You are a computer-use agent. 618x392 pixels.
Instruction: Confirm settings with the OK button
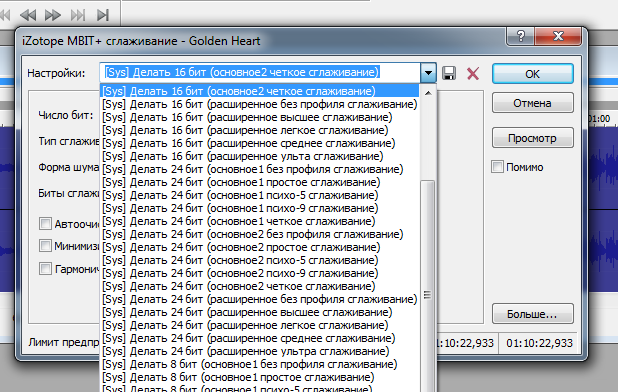(x=532, y=74)
